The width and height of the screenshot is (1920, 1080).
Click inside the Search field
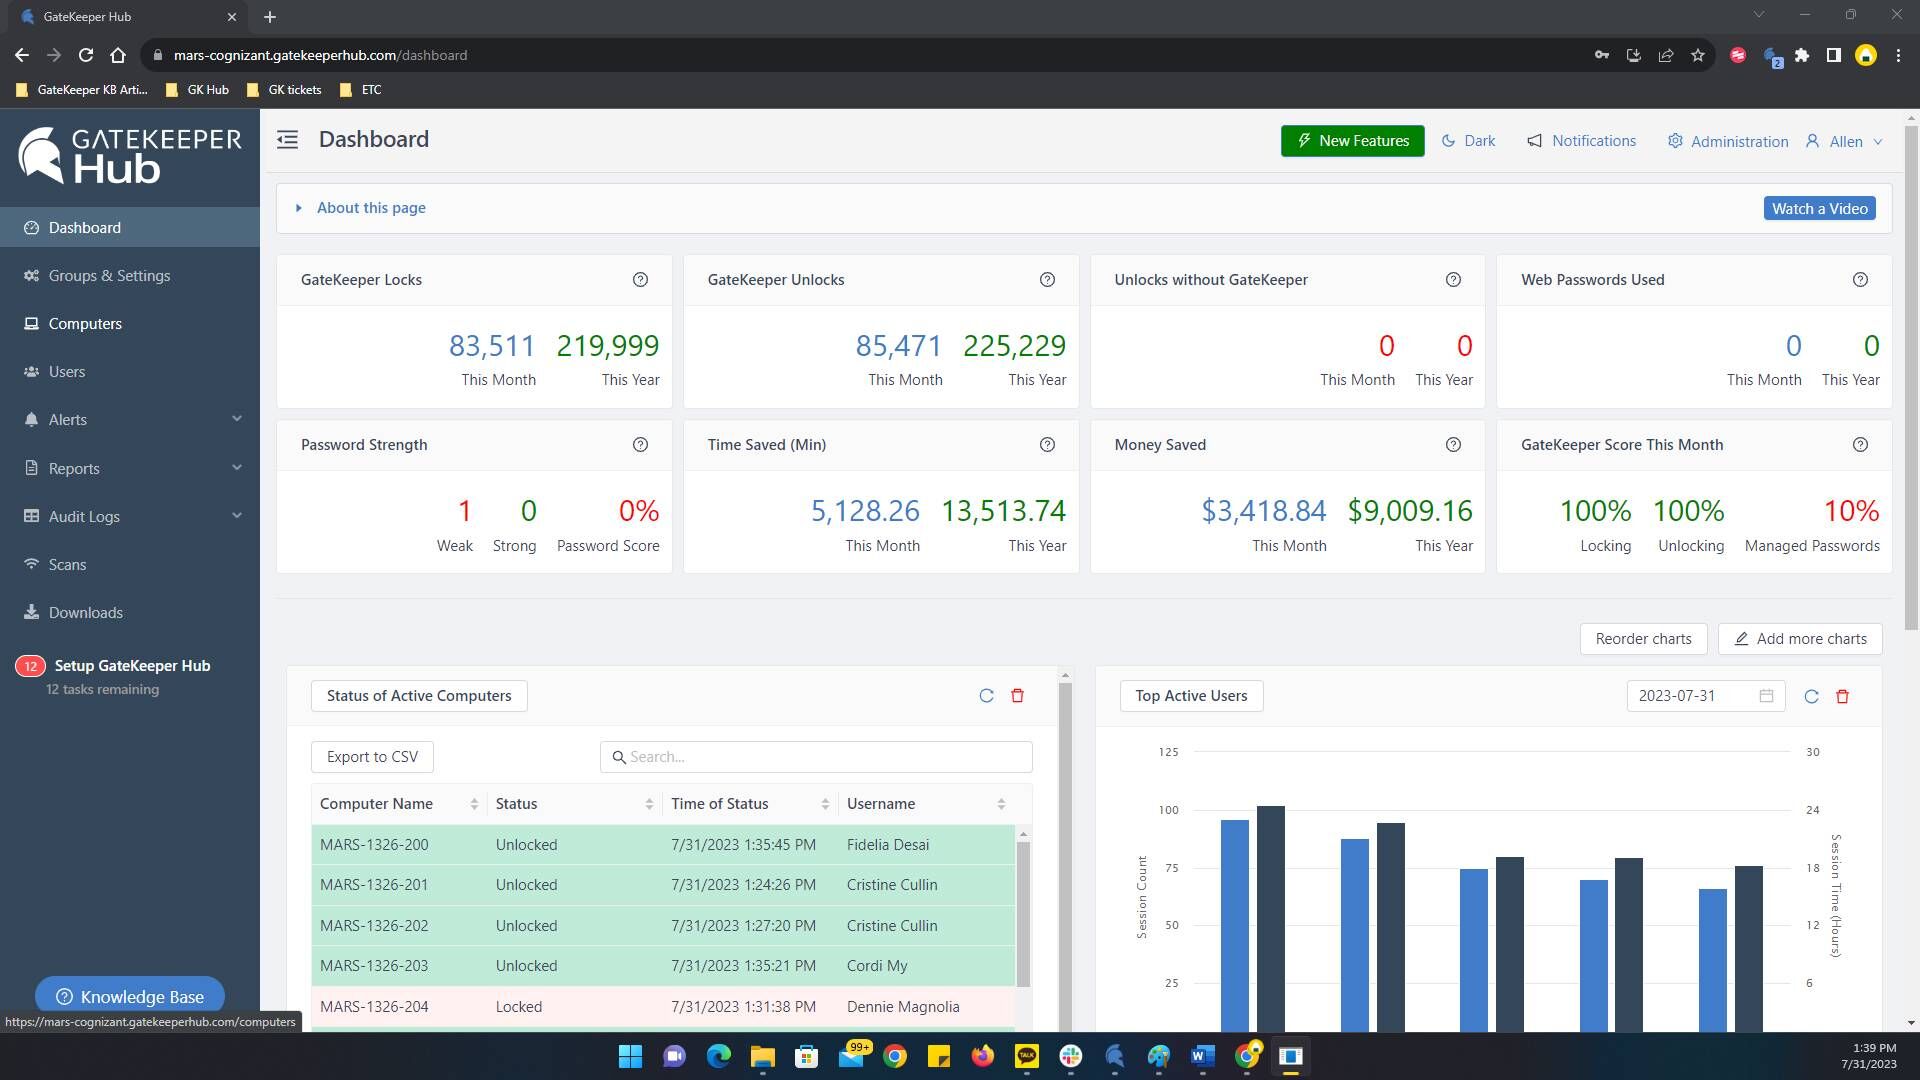click(x=815, y=756)
